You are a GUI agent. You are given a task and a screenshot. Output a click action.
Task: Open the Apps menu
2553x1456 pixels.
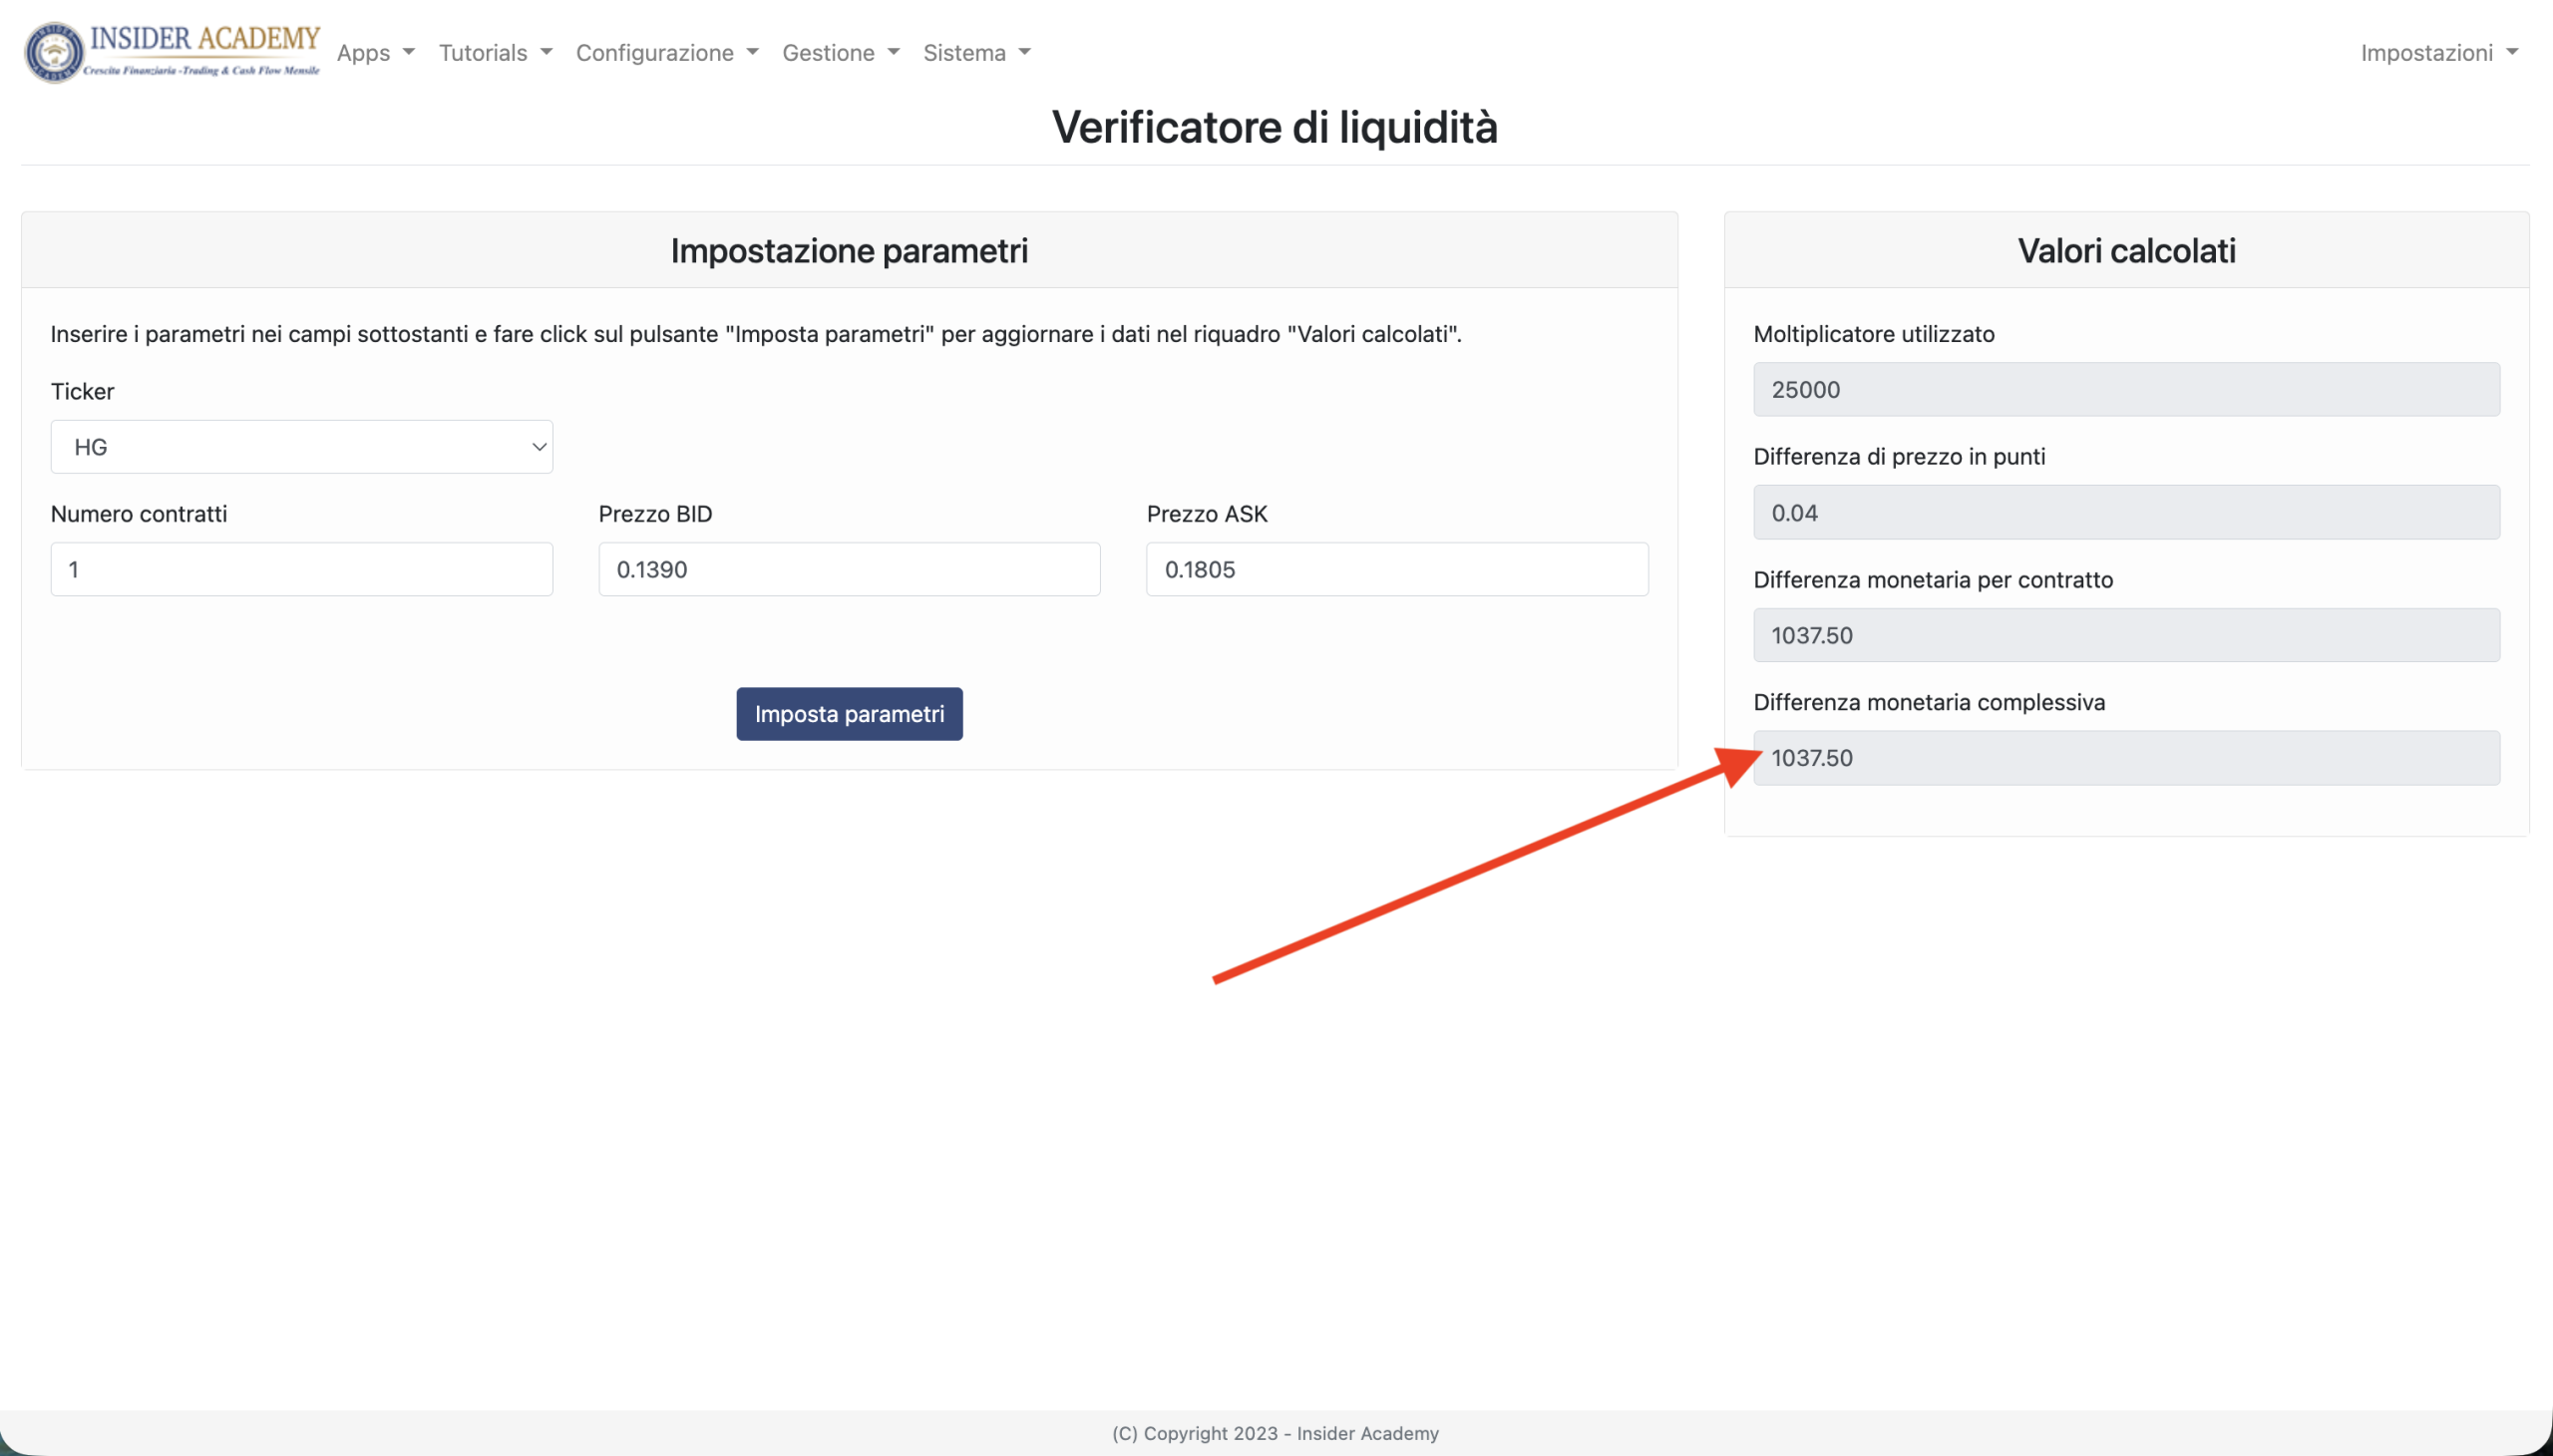[375, 53]
